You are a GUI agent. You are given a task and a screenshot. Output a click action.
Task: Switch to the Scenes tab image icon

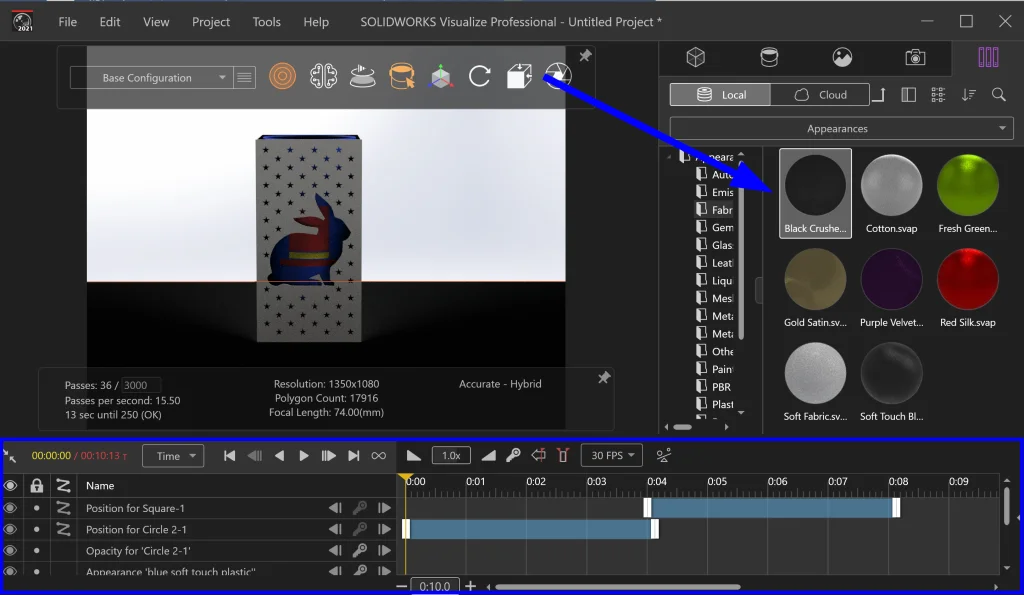pos(842,57)
